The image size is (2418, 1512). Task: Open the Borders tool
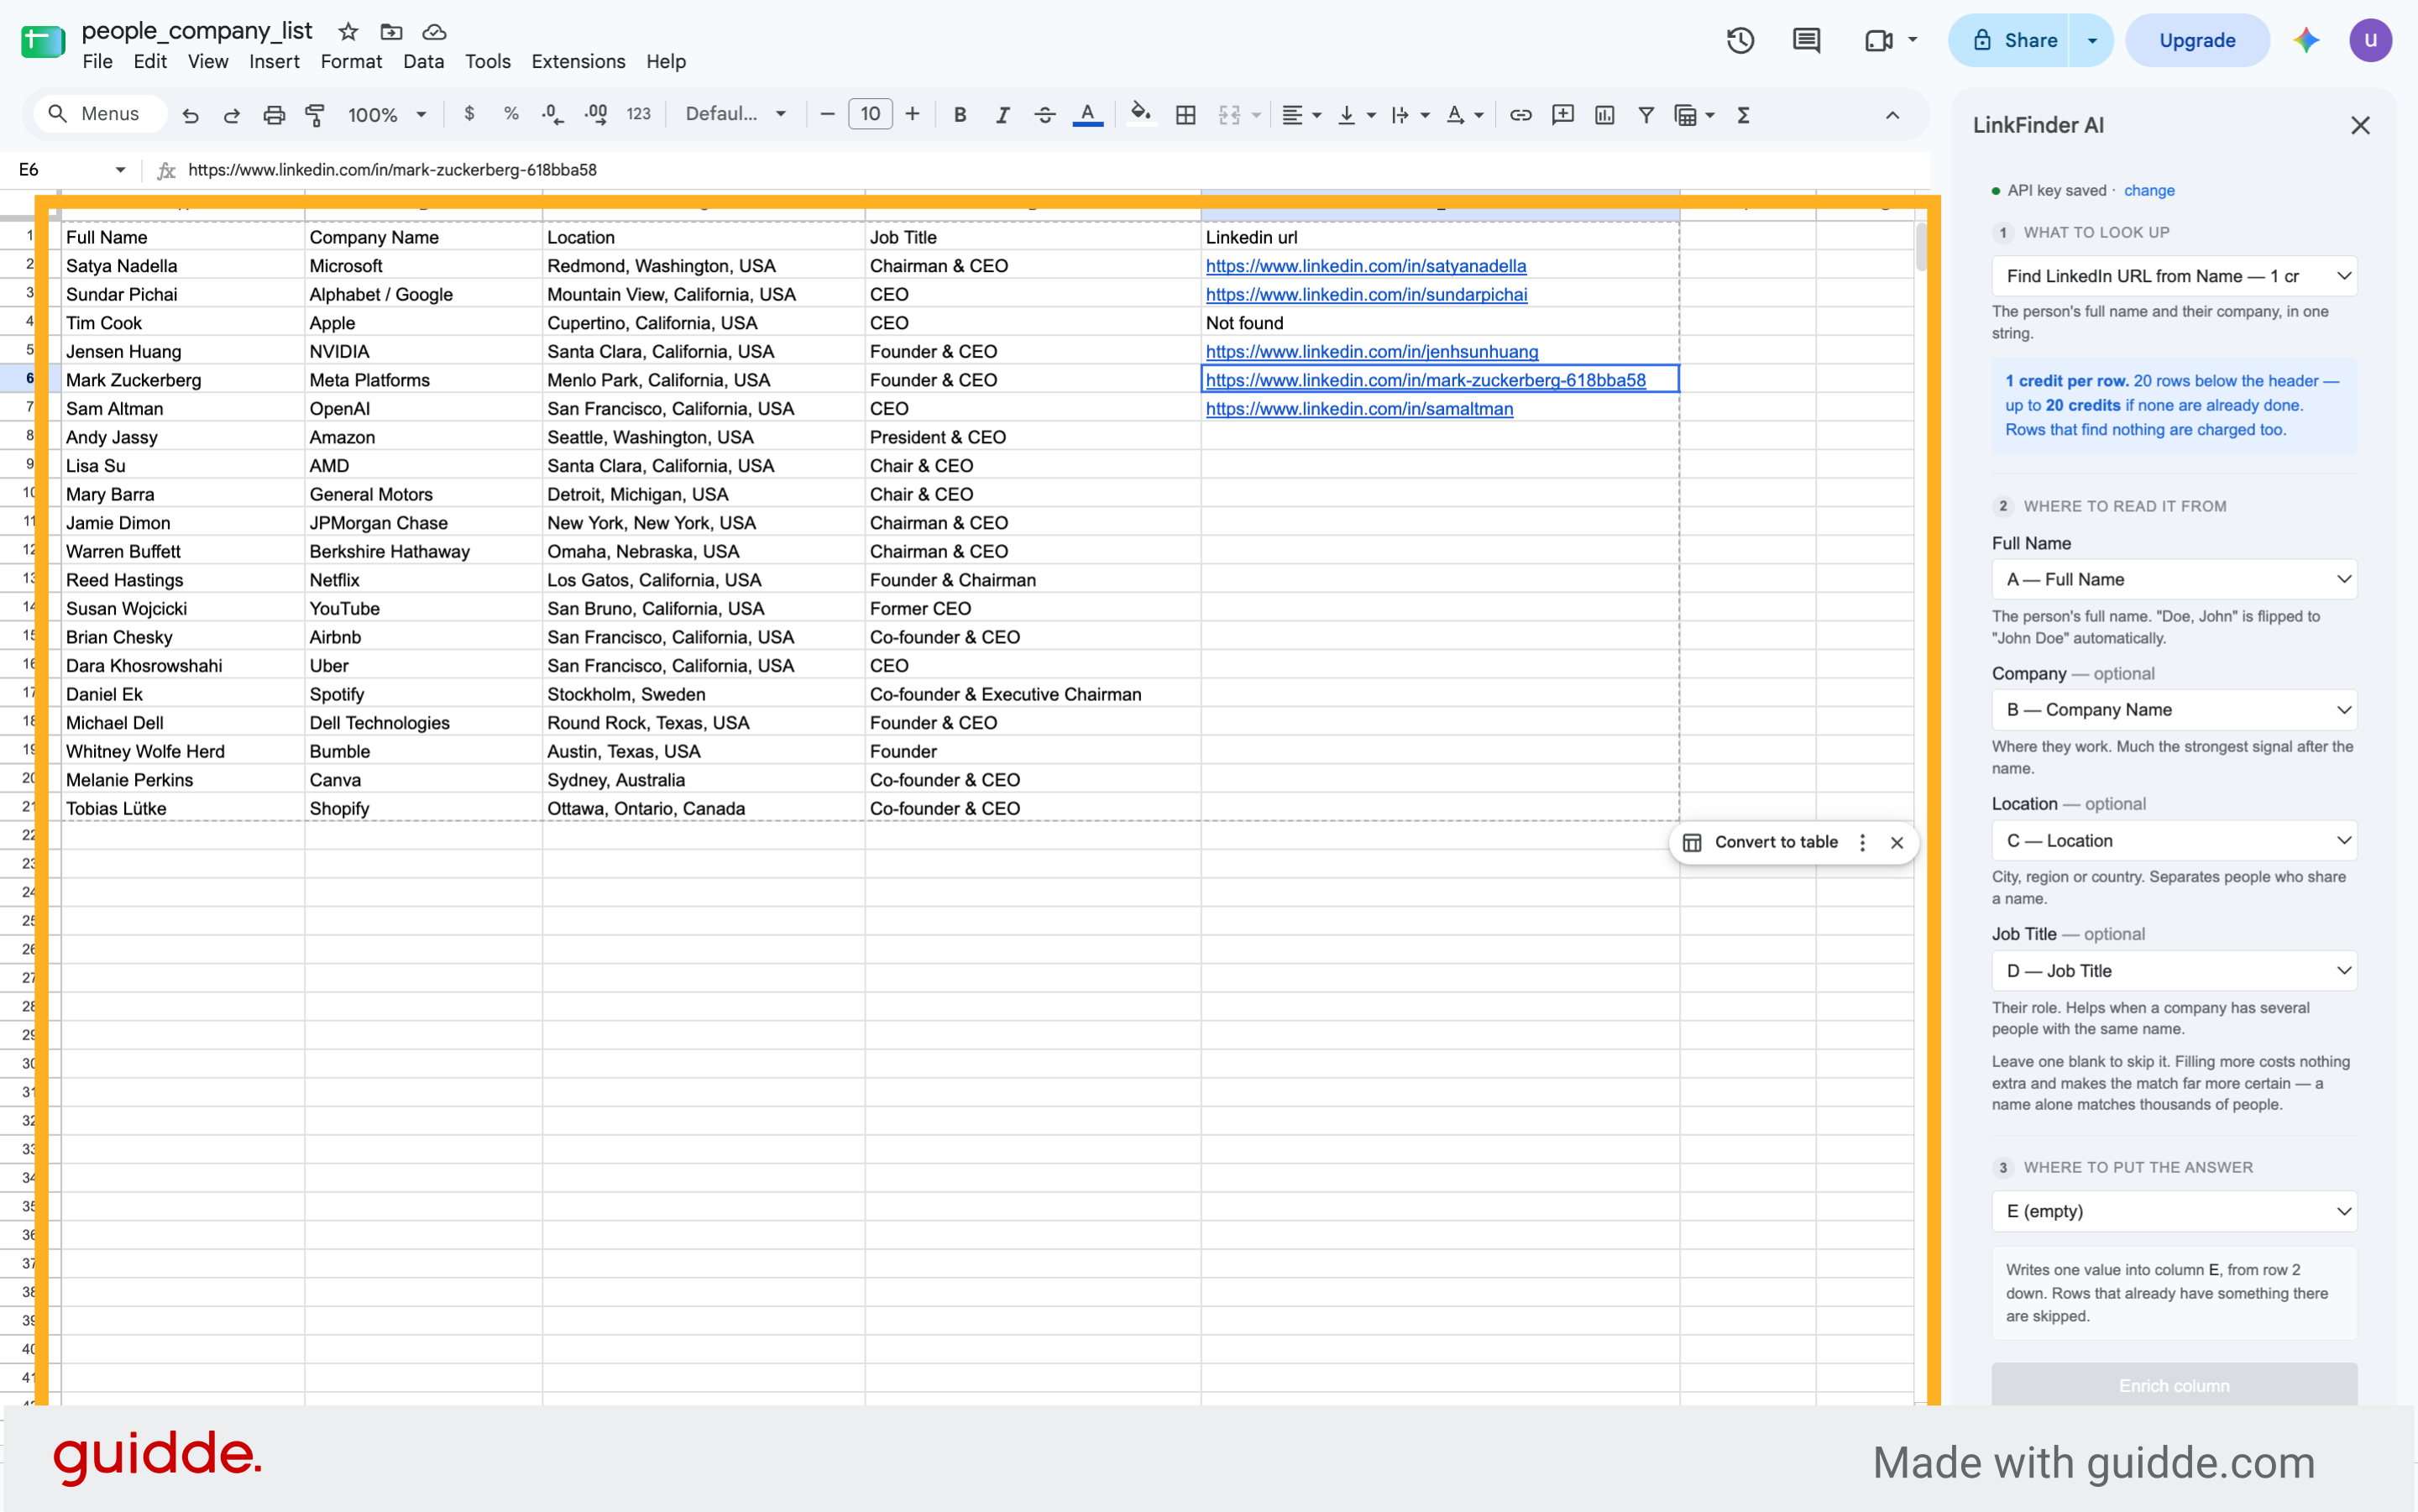(1186, 115)
